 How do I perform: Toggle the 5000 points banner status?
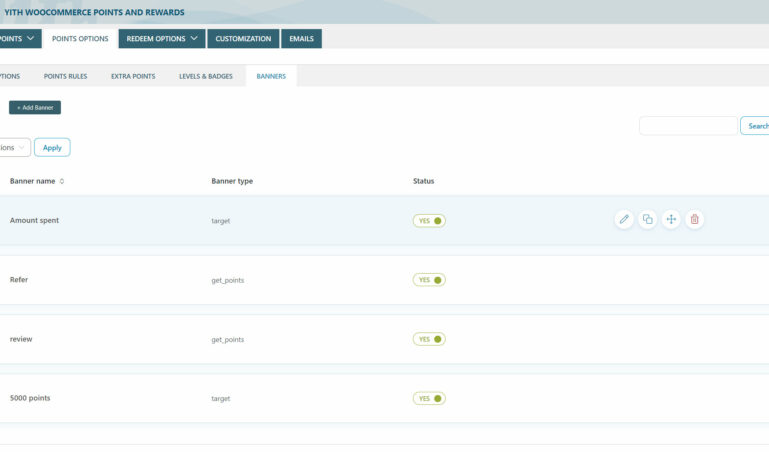(x=429, y=398)
